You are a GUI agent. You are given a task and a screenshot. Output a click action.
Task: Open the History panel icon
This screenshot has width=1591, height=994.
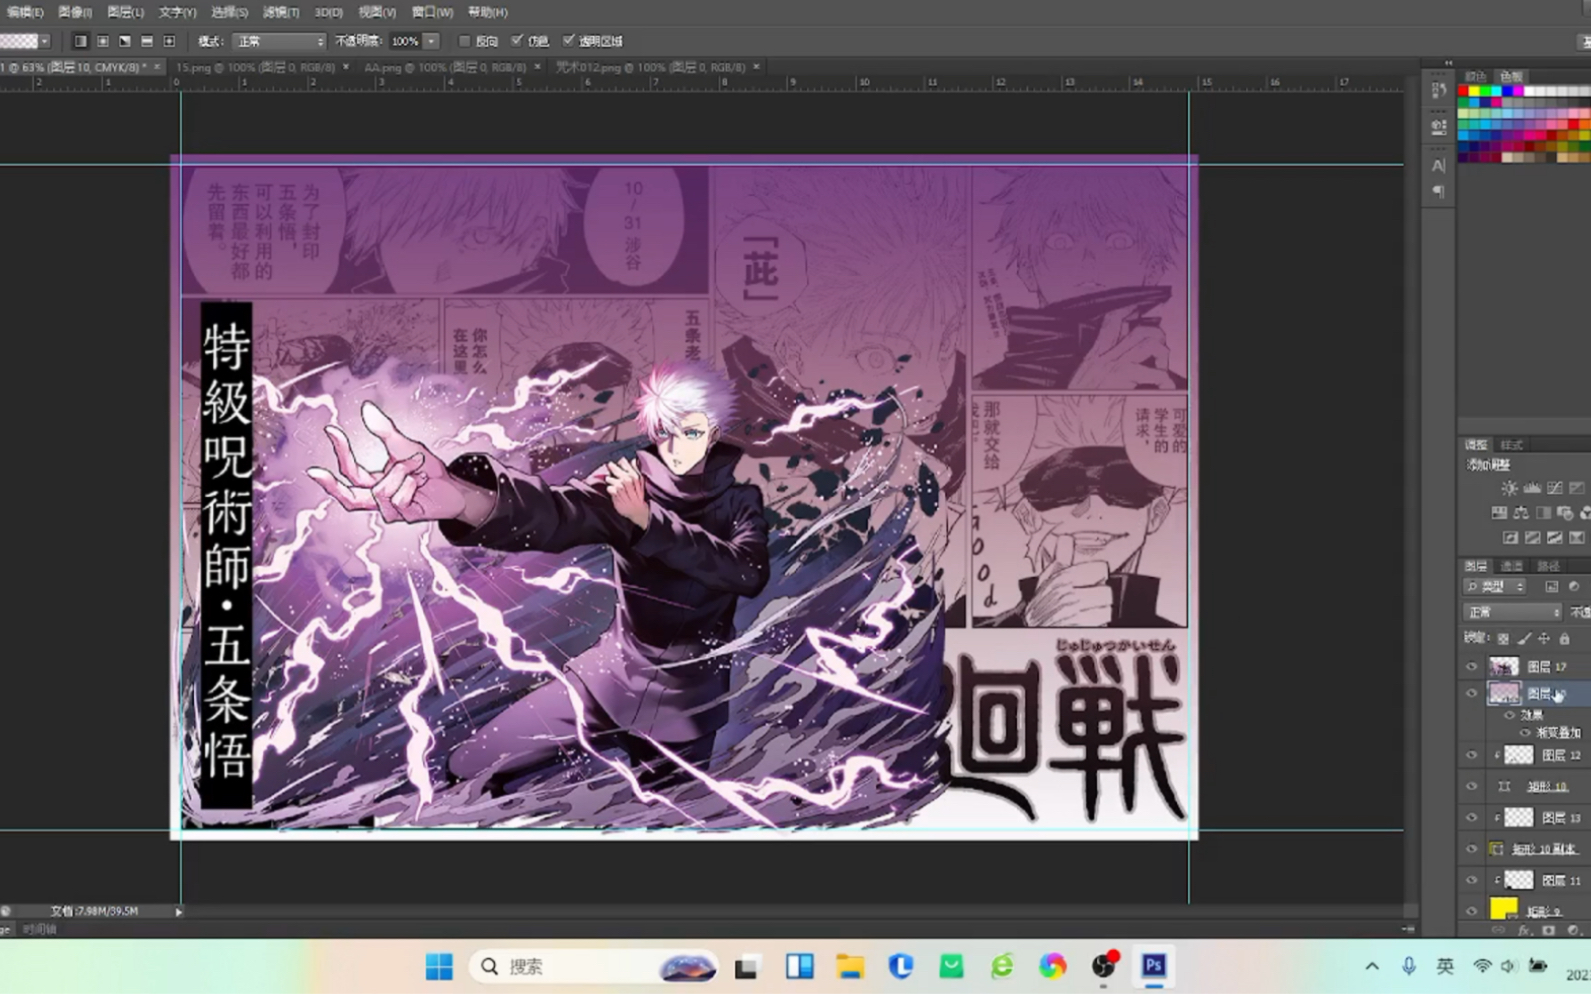tap(1439, 90)
